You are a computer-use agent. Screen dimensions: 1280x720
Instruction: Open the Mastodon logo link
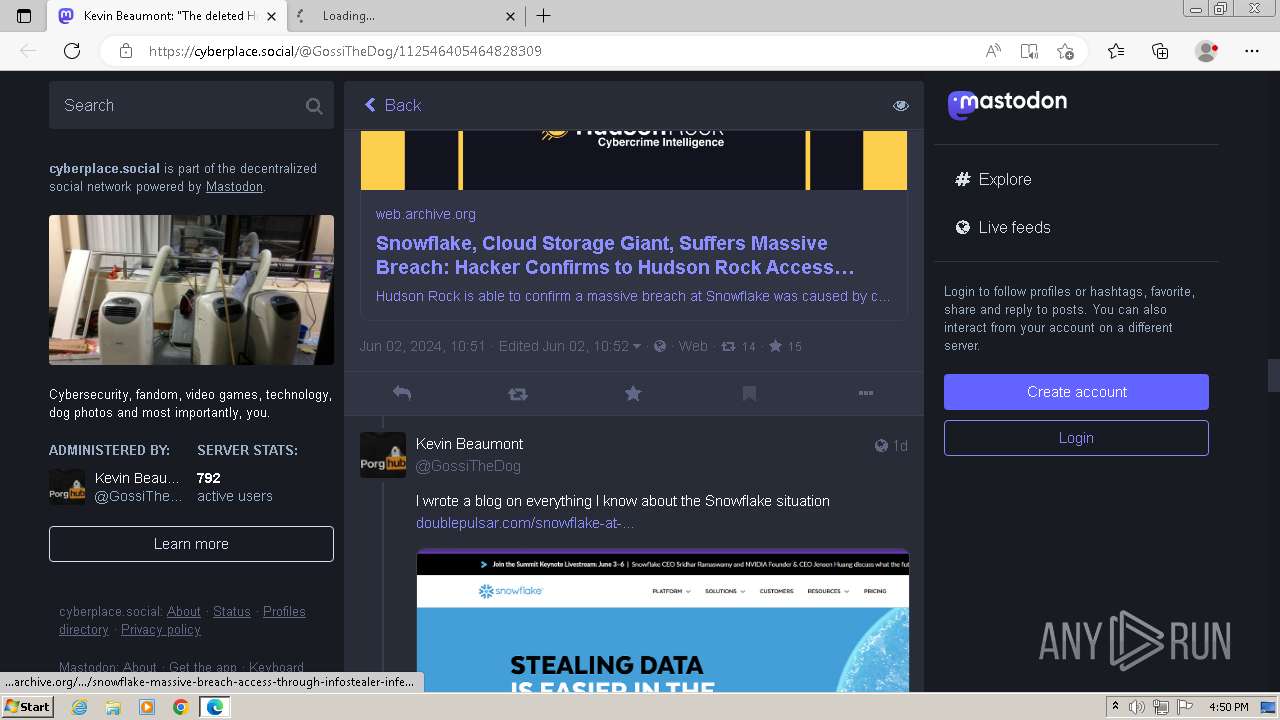click(x=1007, y=103)
